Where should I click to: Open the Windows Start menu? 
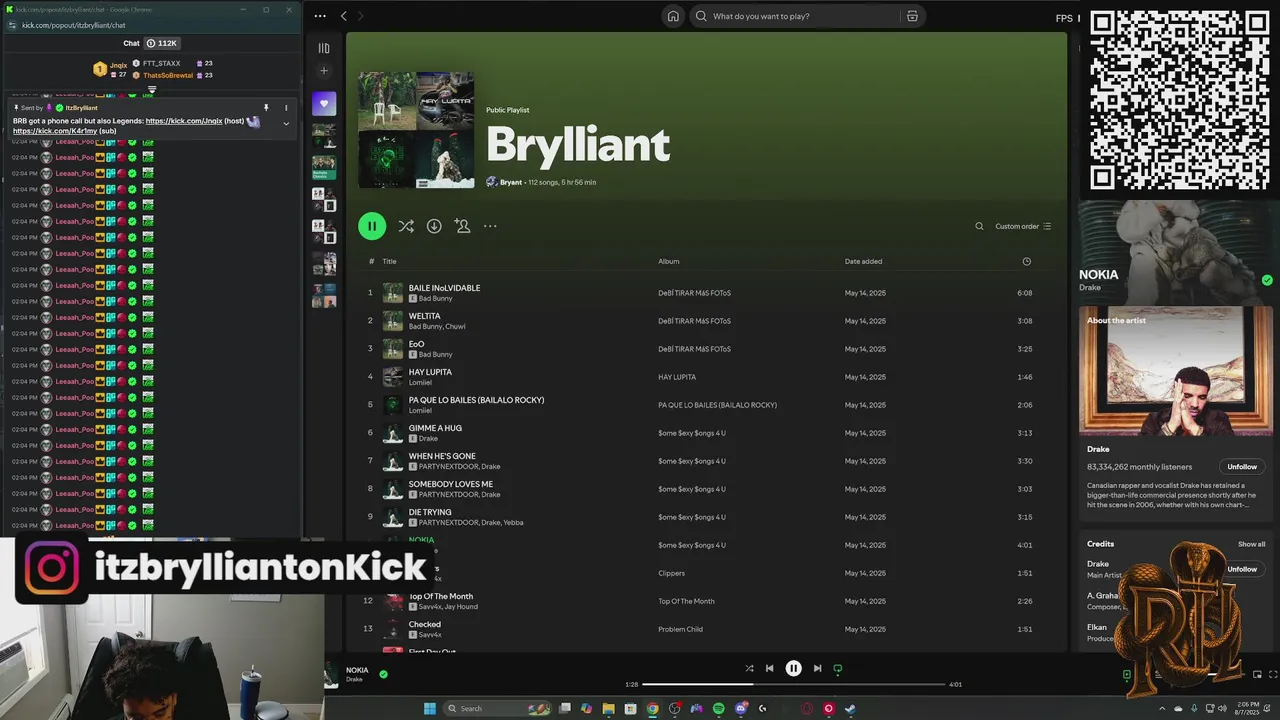430,708
